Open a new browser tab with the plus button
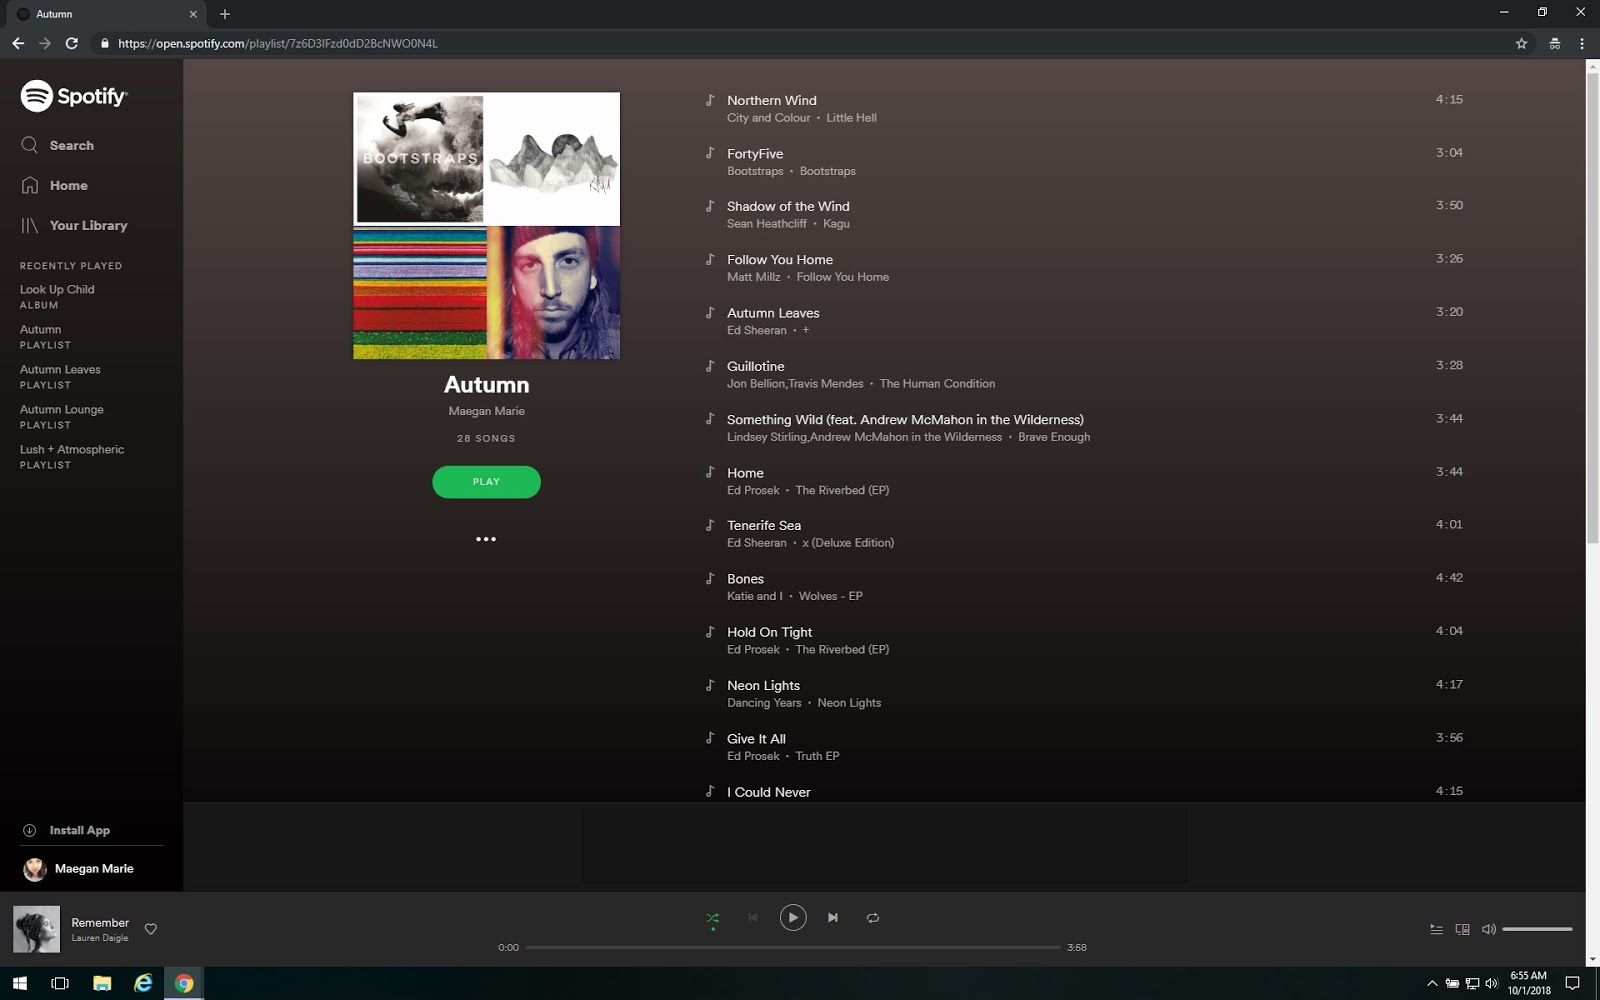 (225, 14)
